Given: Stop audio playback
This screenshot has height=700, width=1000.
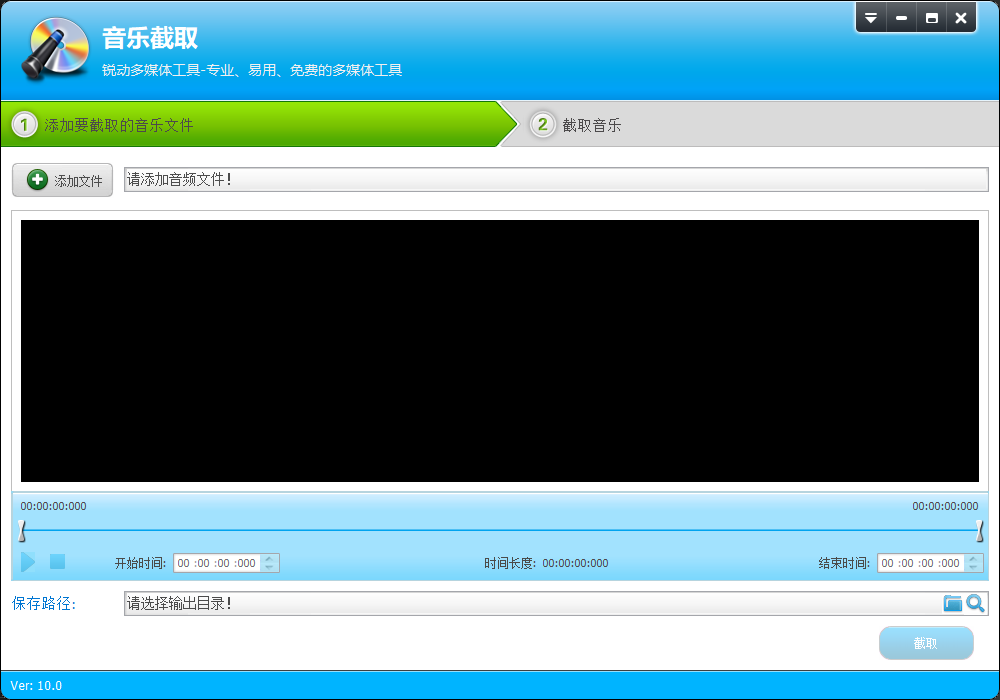Looking at the screenshot, I should (57, 562).
